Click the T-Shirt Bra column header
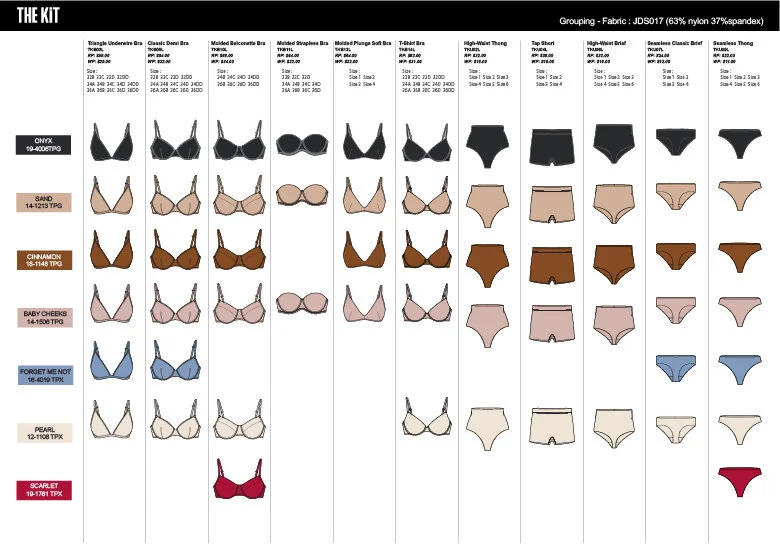This screenshot has height=544, width=780. click(x=412, y=43)
